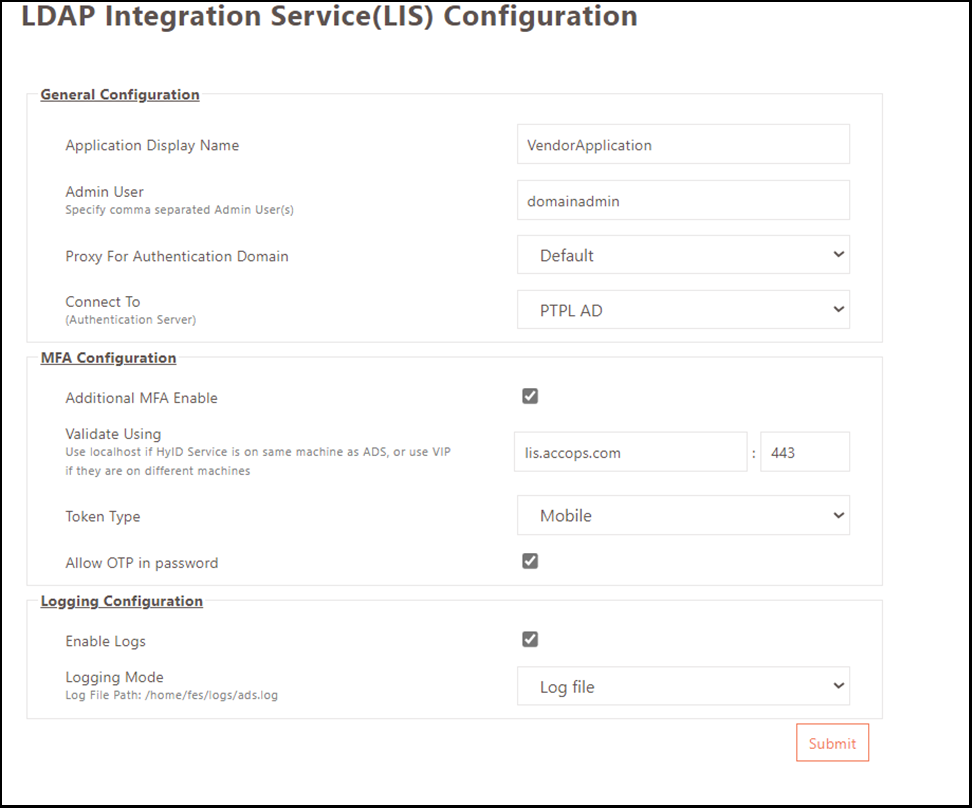Focus the Admin User input box

(x=683, y=200)
